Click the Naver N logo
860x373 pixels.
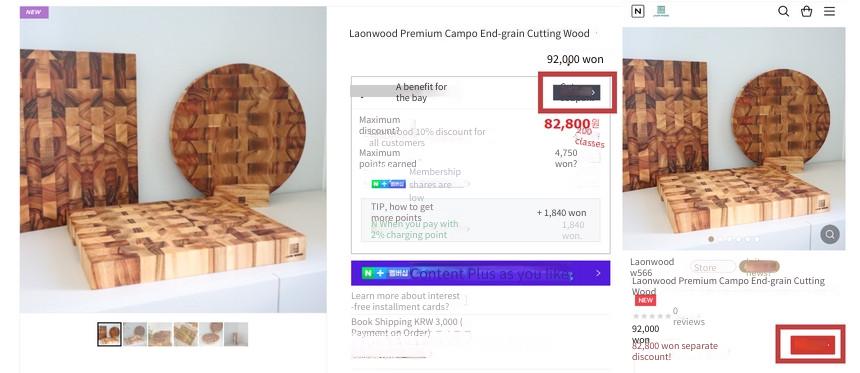click(x=638, y=12)
